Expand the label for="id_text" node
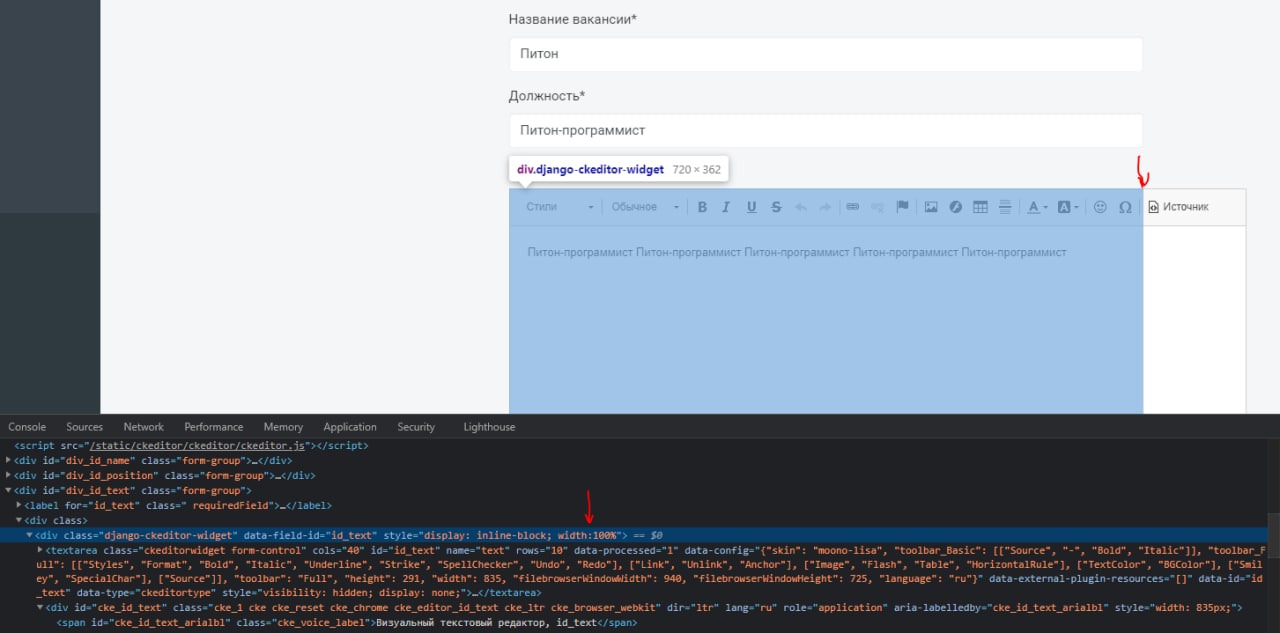 19,506
